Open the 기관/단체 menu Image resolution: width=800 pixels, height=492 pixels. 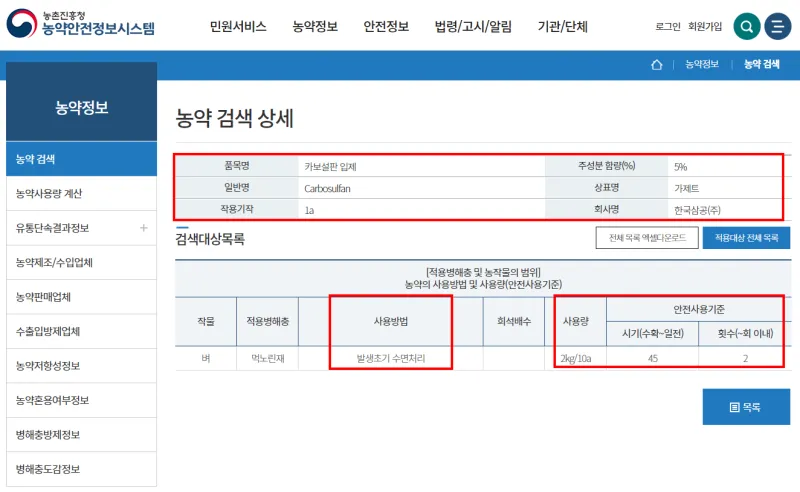562,27
